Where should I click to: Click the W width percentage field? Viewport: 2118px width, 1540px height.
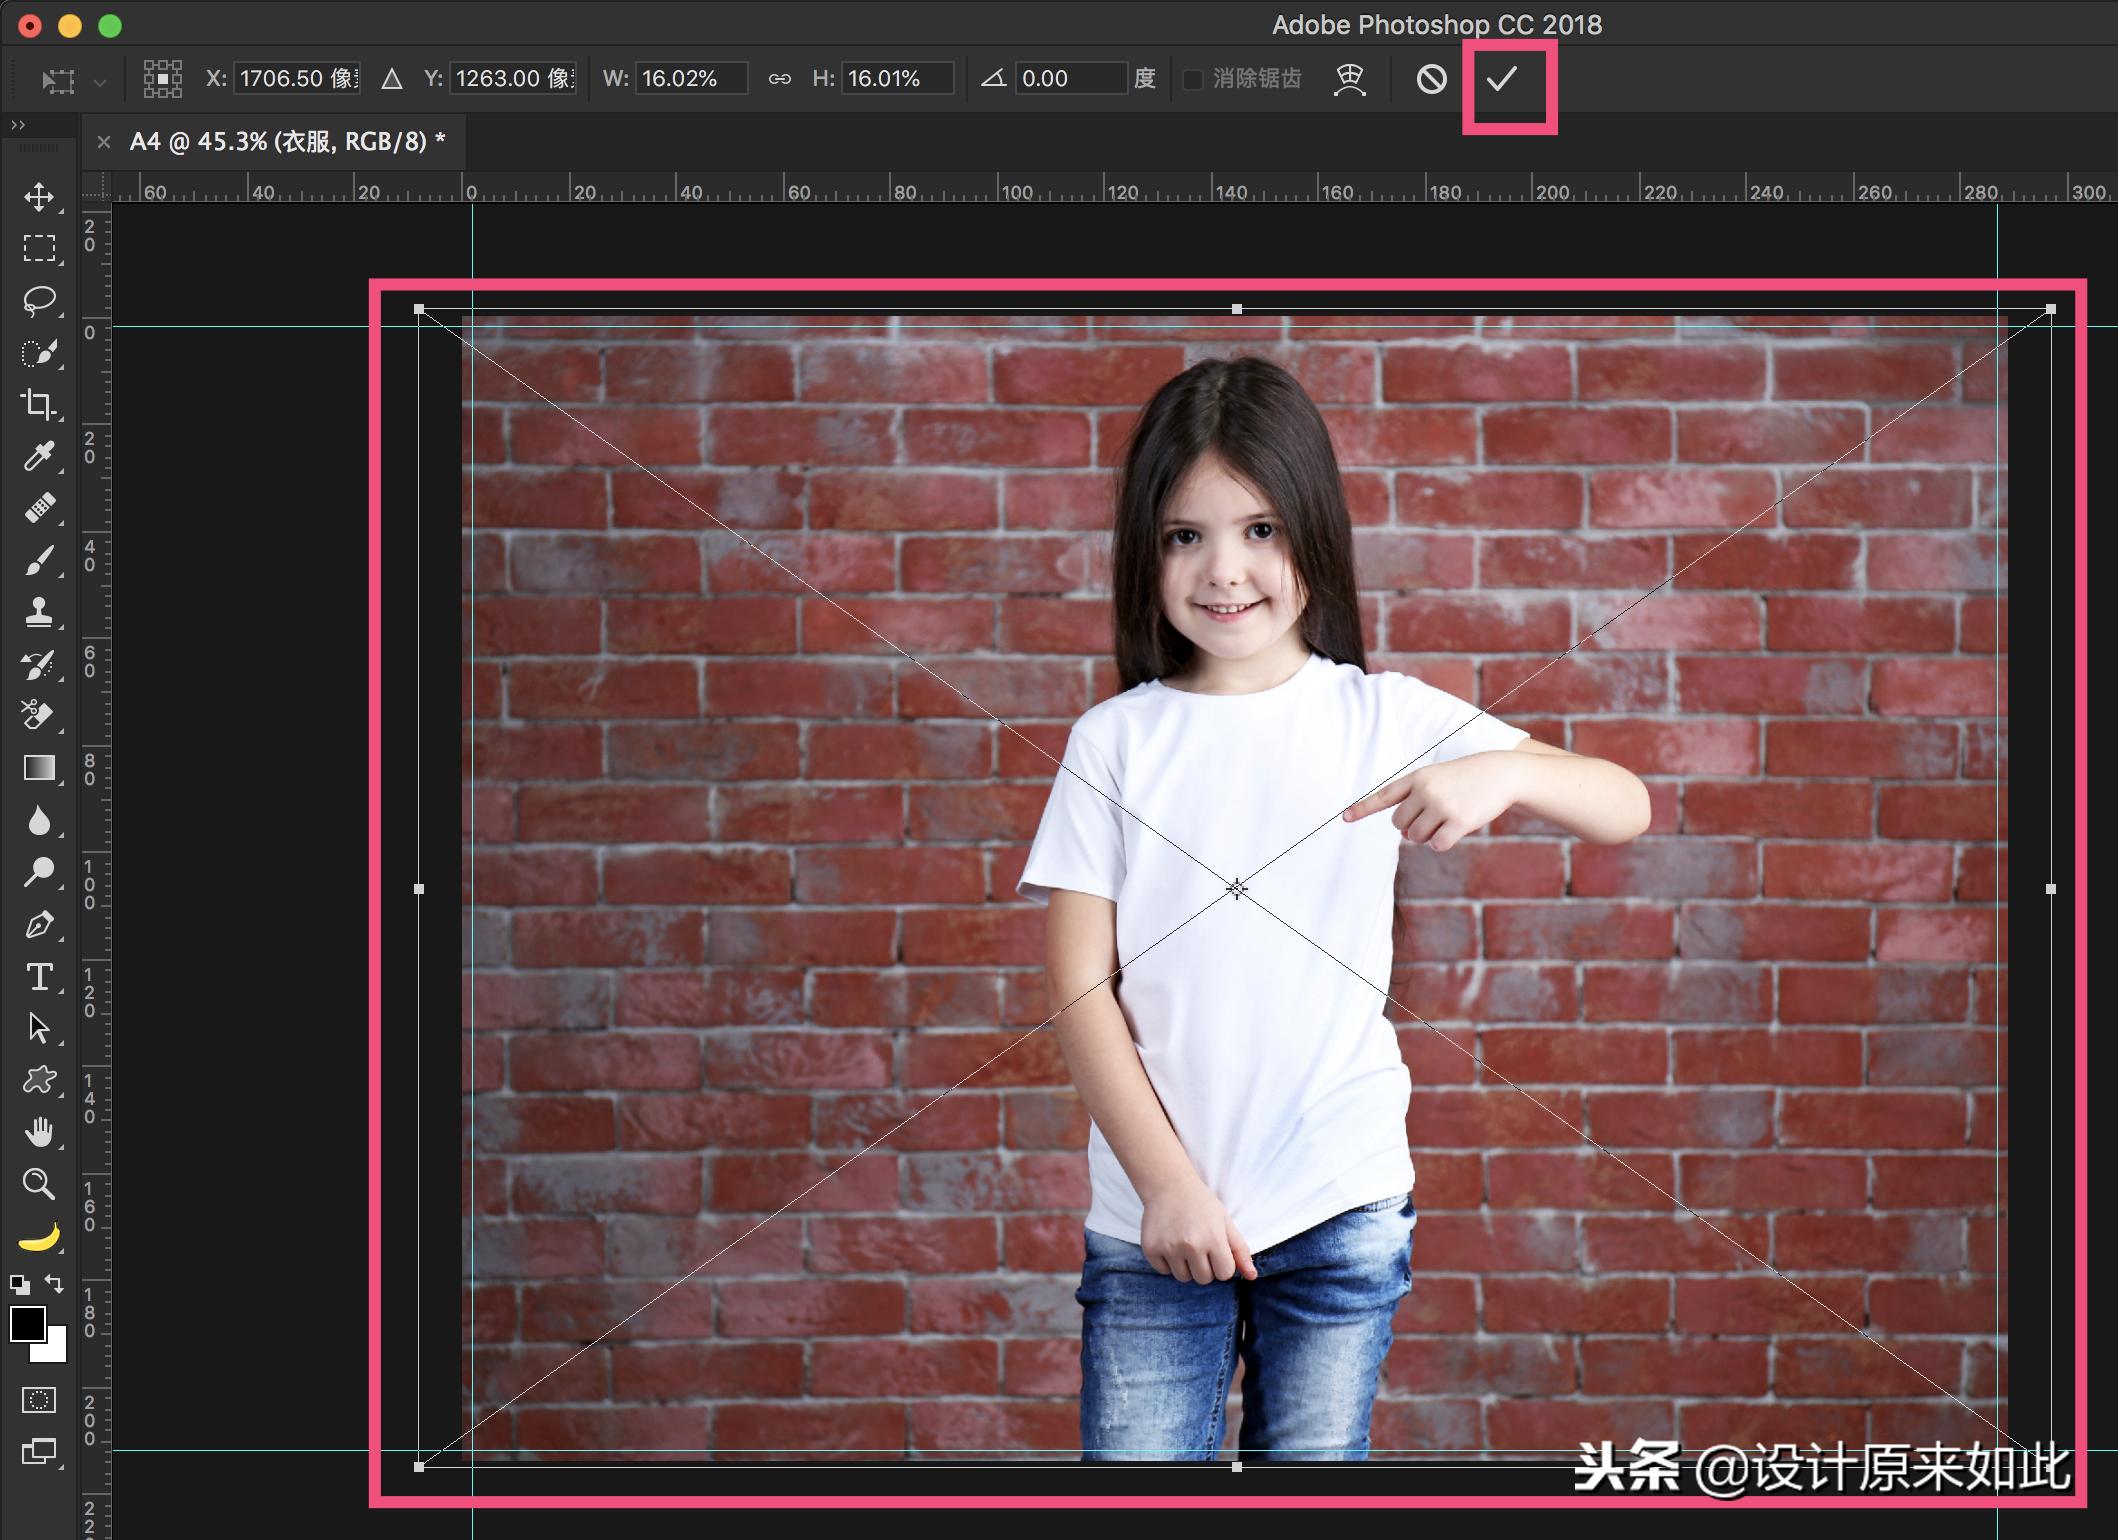(x=692, y=79)
